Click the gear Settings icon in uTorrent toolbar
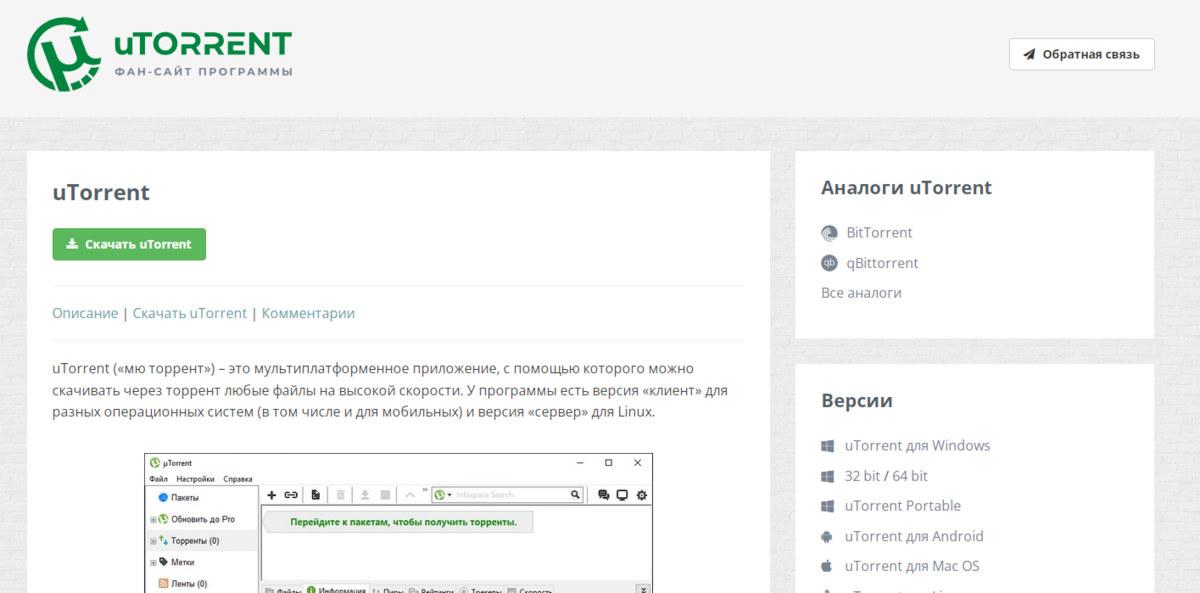The width and height of the screenshot is (1200, 593). 642,494
